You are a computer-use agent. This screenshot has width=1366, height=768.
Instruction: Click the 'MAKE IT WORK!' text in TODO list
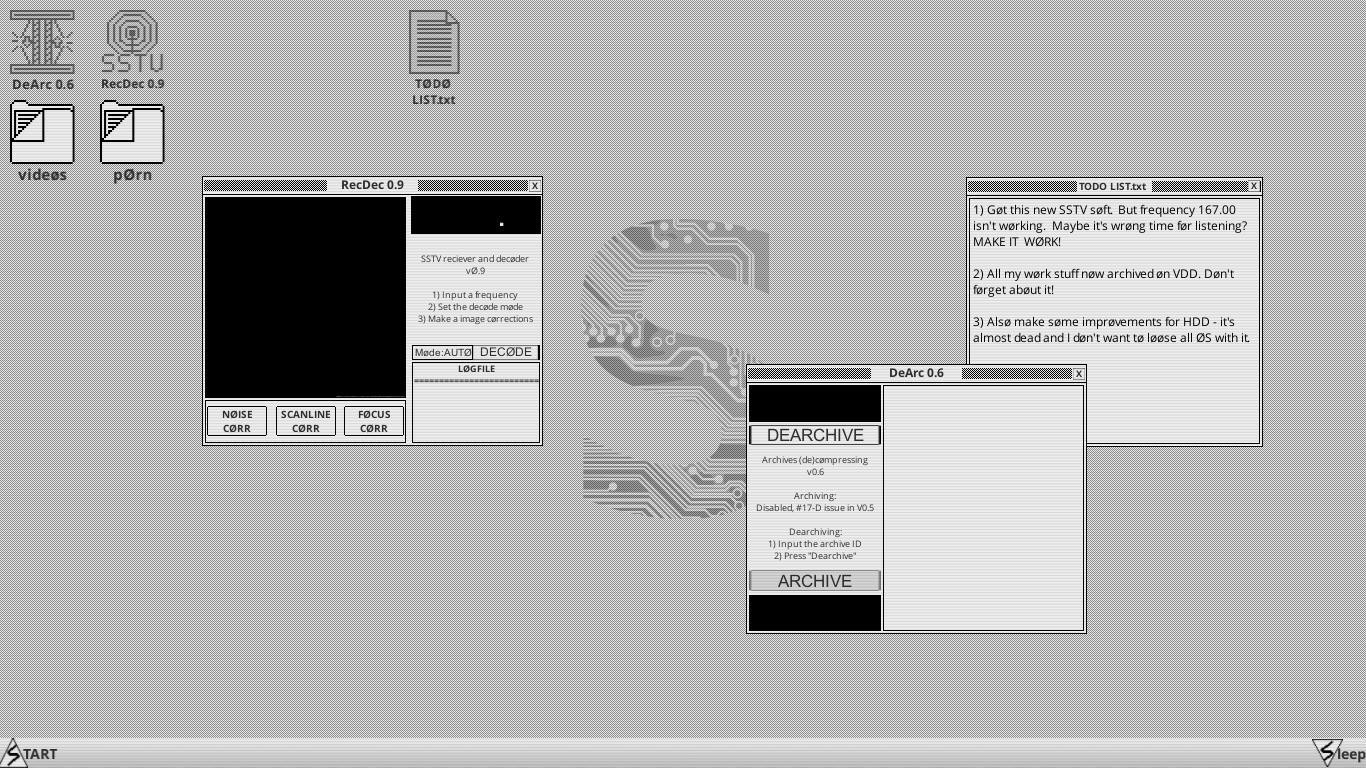1017,242
